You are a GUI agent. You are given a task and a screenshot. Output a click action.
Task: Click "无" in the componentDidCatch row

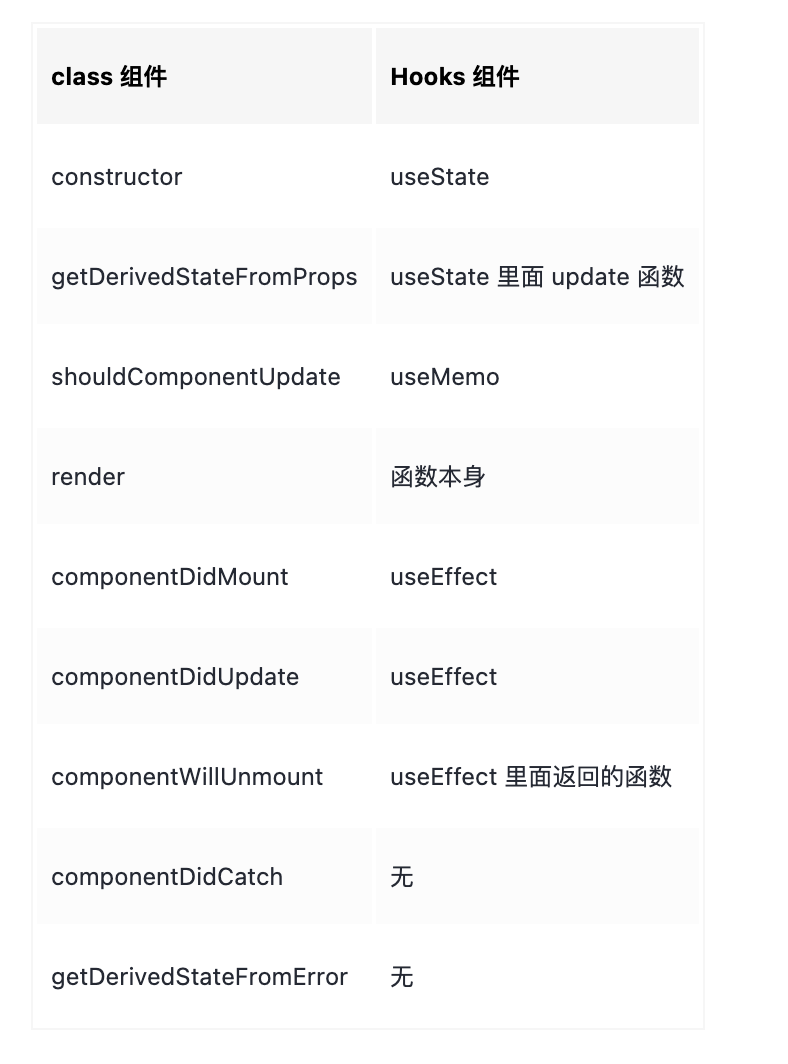[402, 877]
